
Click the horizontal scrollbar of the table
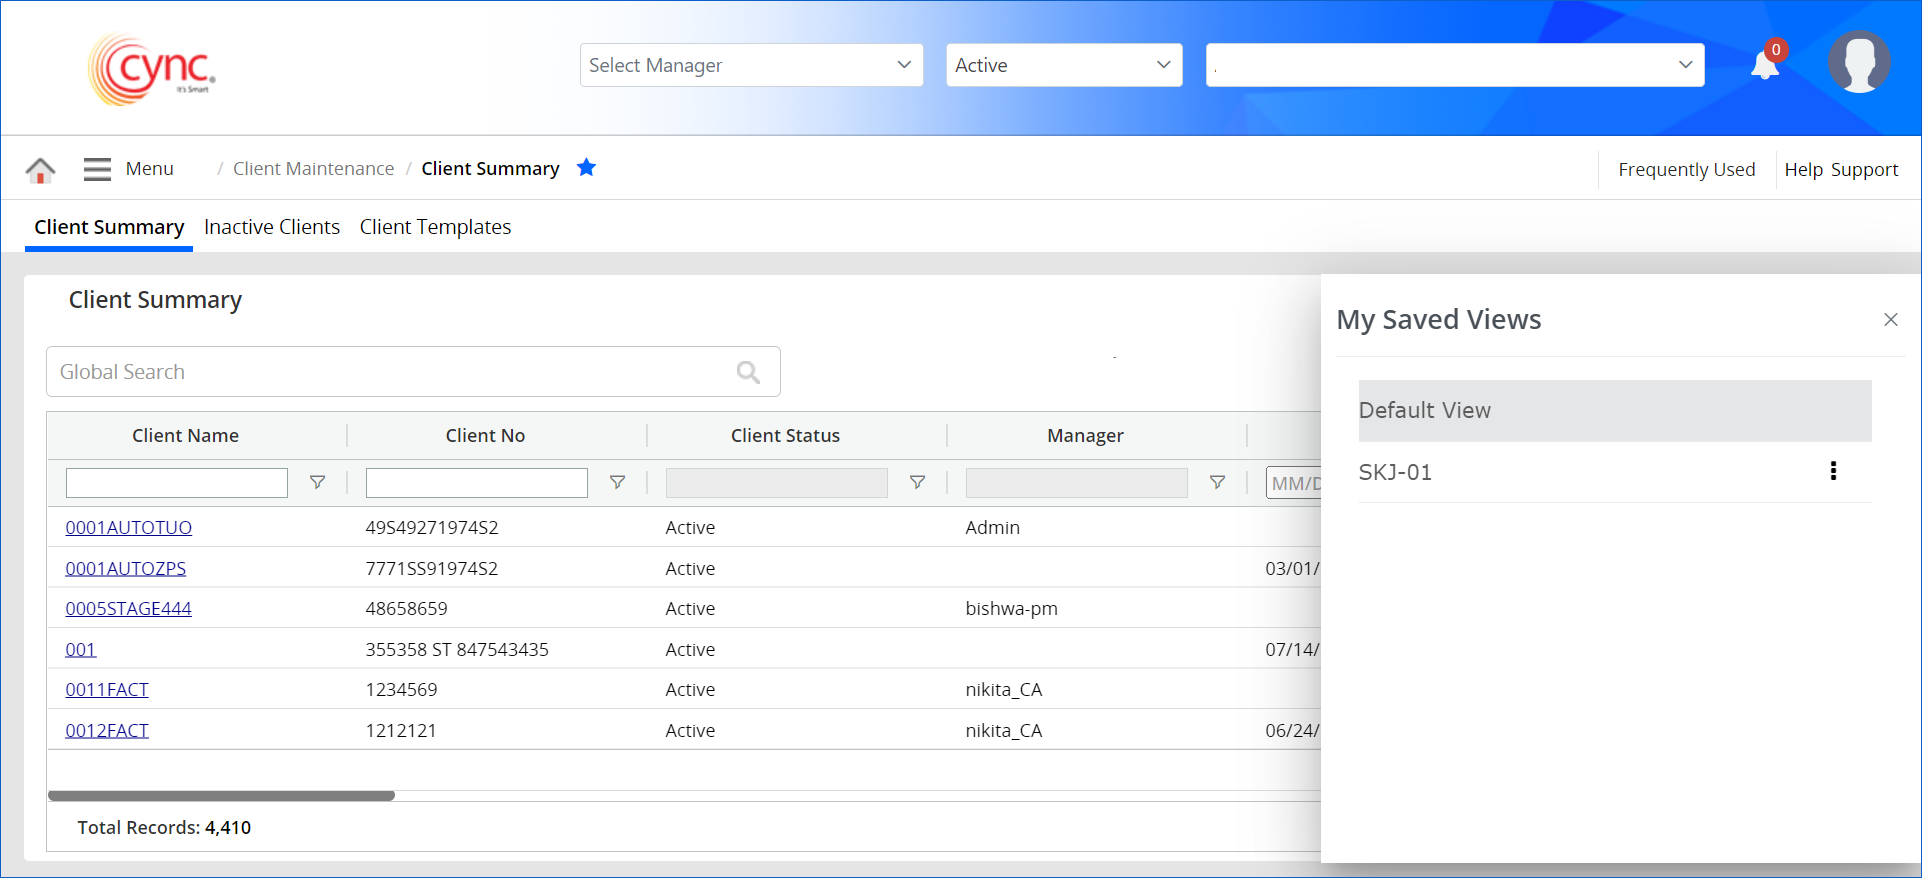[221, 796]
